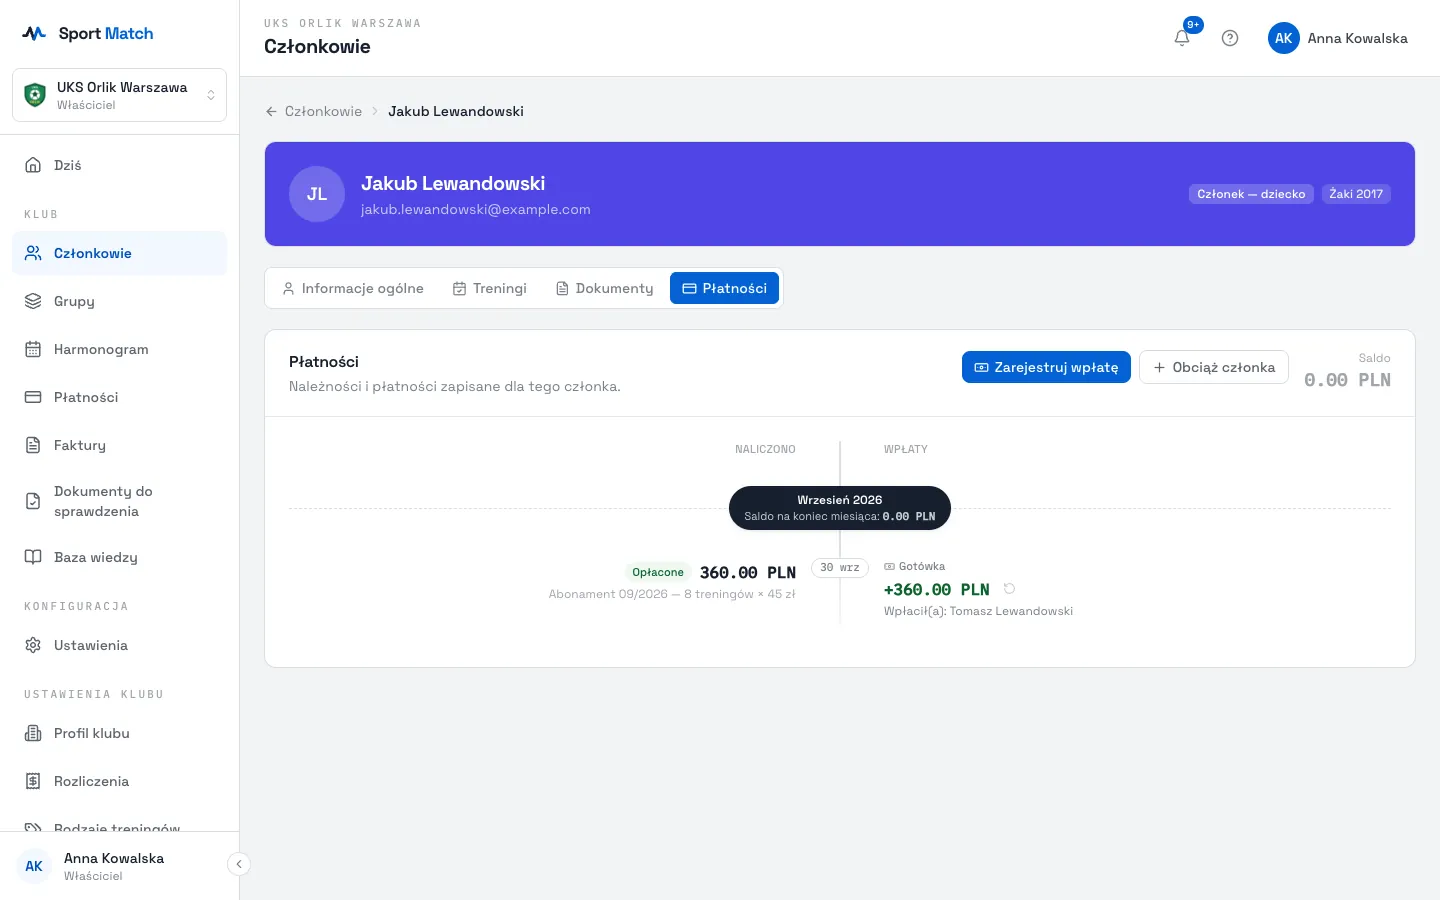Open Dziś in the sidebar

120,165
